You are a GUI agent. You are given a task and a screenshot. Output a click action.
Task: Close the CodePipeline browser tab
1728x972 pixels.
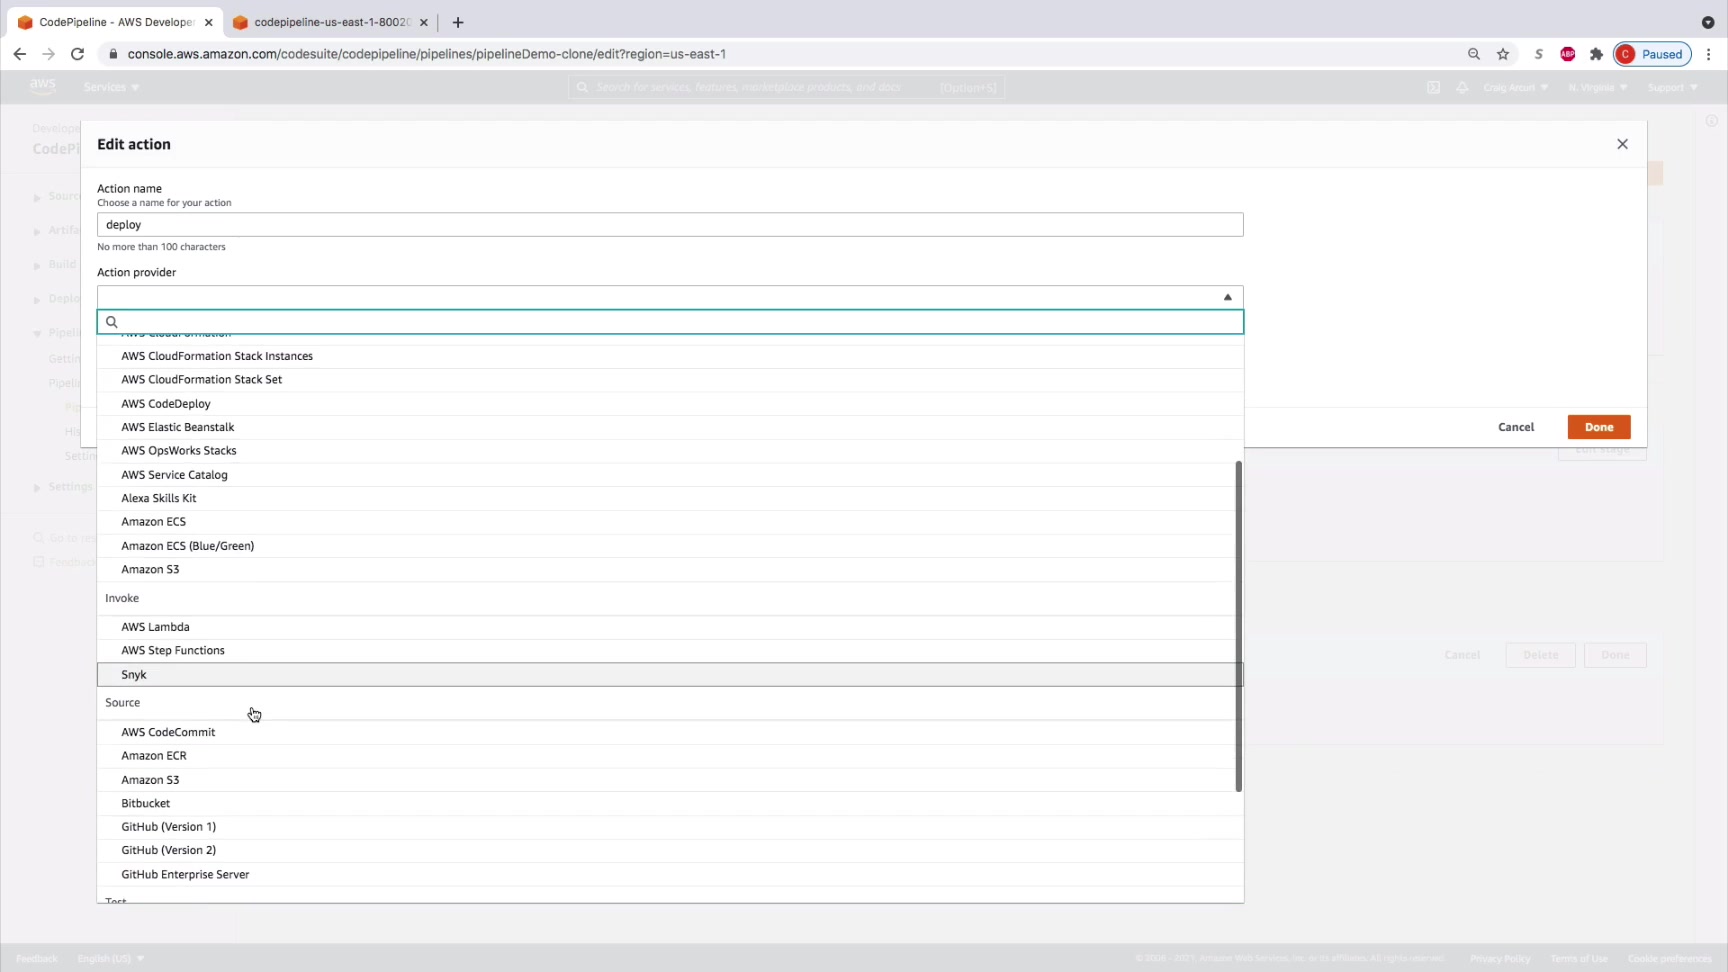click(208, 22)
